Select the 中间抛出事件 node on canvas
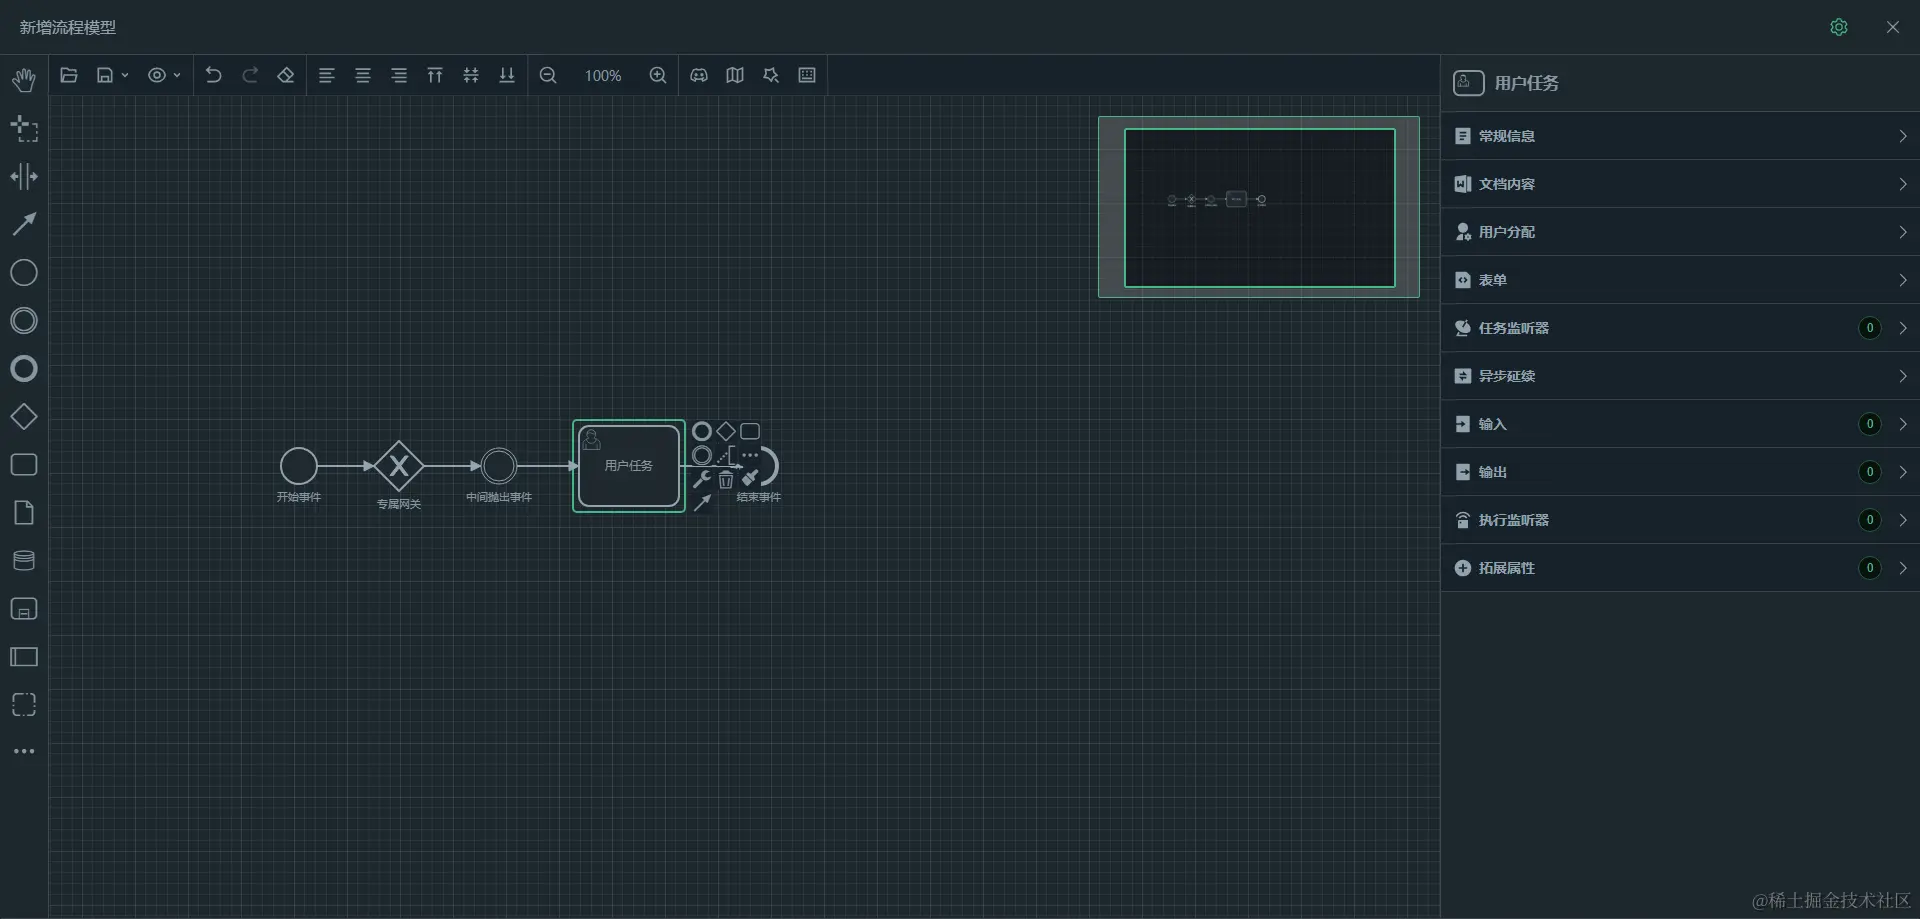The width and height of the screenshot is (1920, 919). coord(498,465)
